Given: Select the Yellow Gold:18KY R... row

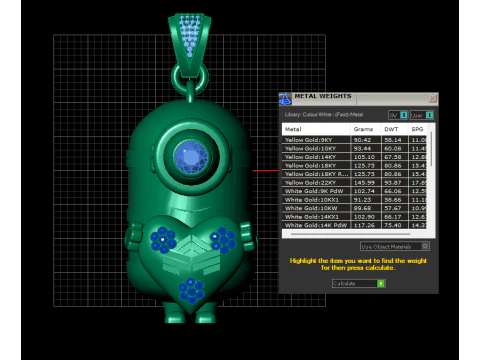Looking at the screenshot, I should pos(354,174).
